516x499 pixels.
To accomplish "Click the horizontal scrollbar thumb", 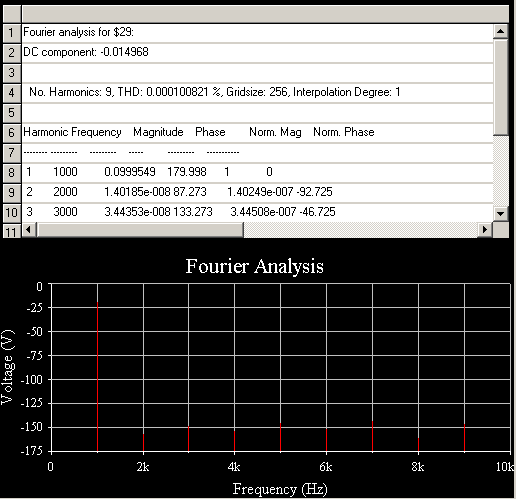I will click(x=140, y=229).
